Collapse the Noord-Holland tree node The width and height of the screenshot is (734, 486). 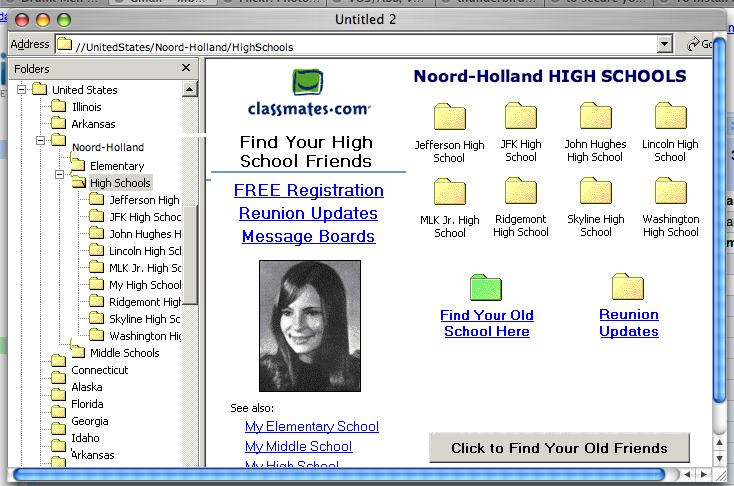(40, 140)
